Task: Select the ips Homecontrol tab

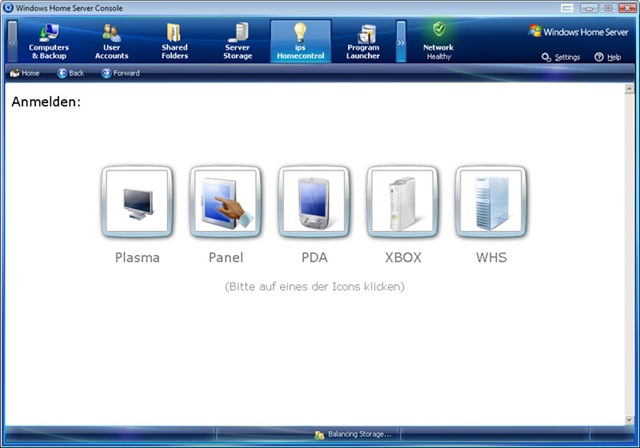Action: pos(300,42)
